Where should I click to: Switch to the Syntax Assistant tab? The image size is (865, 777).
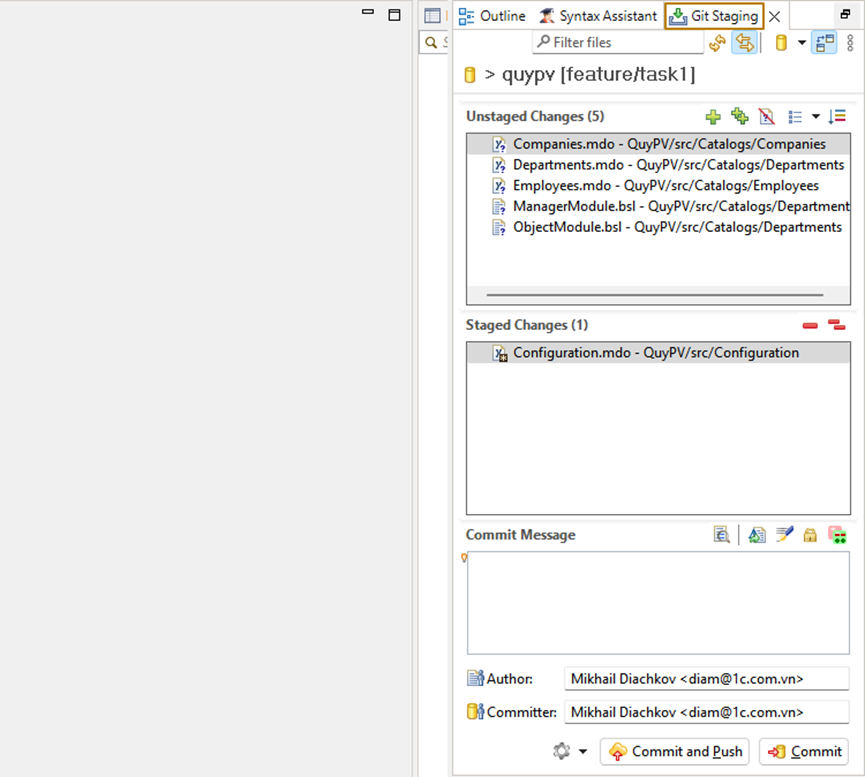tap(598, 16)
